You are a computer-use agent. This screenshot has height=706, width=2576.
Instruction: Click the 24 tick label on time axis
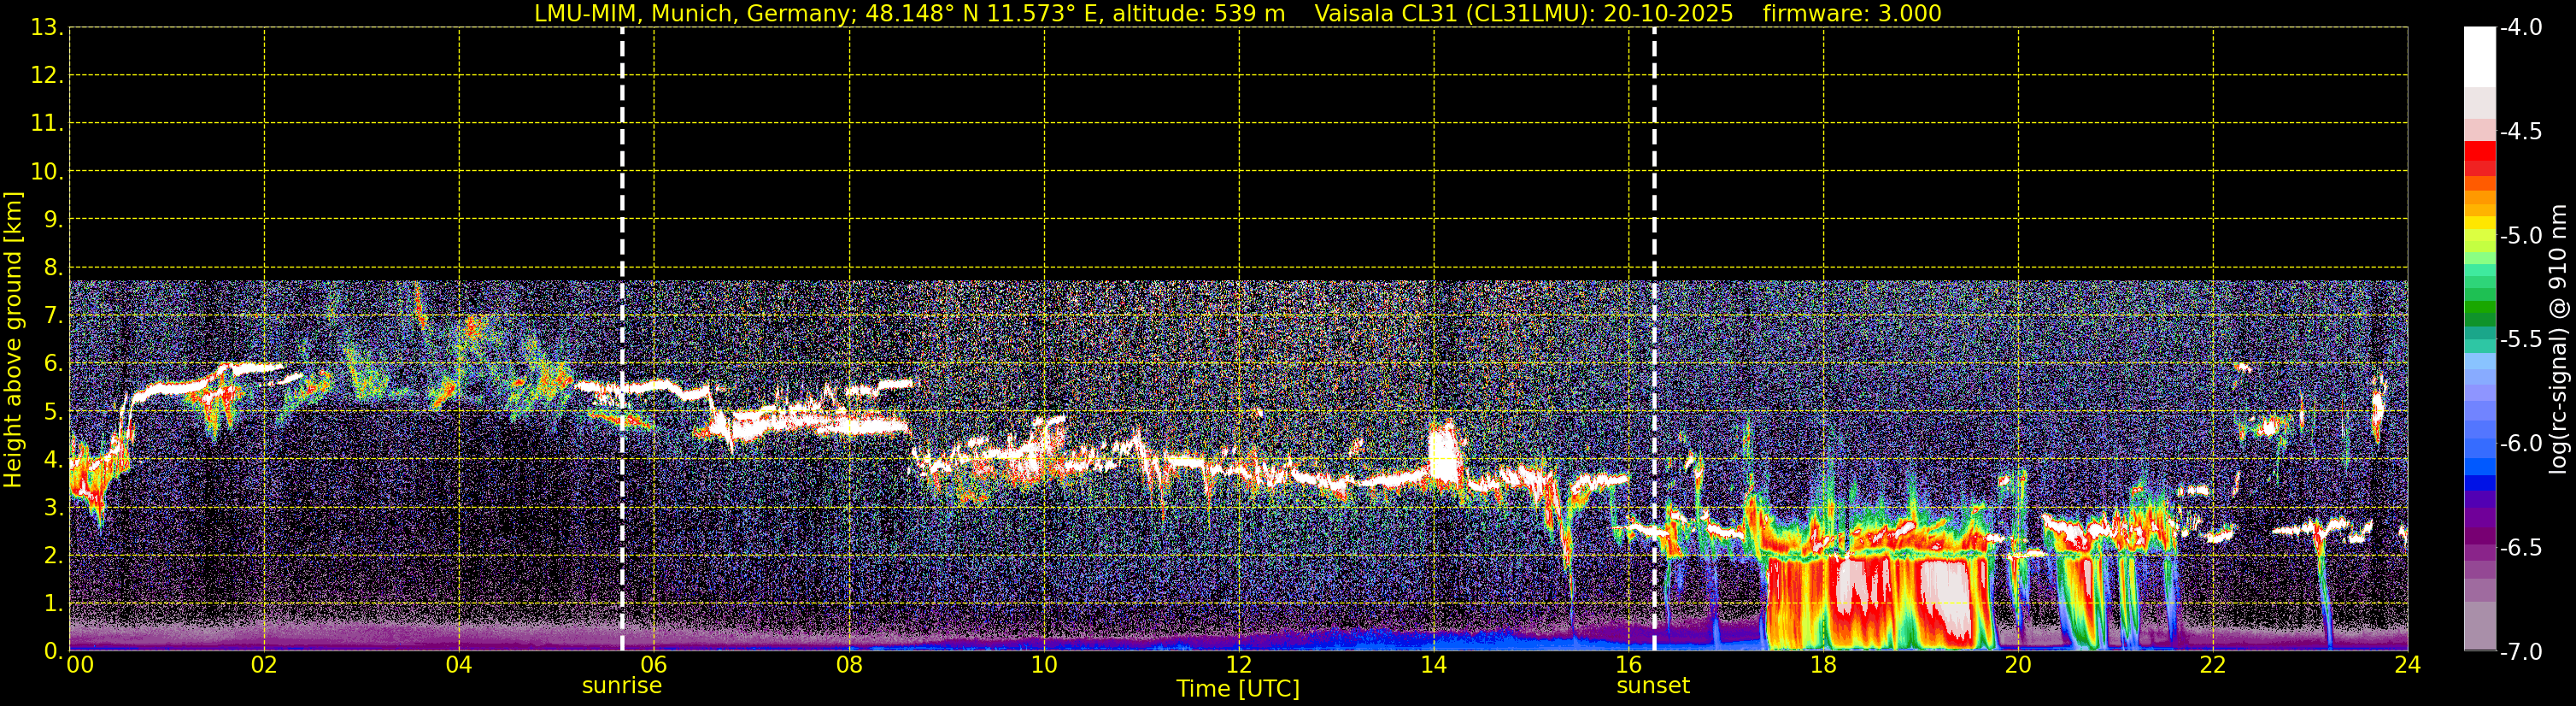click(x=2407, y=665)
